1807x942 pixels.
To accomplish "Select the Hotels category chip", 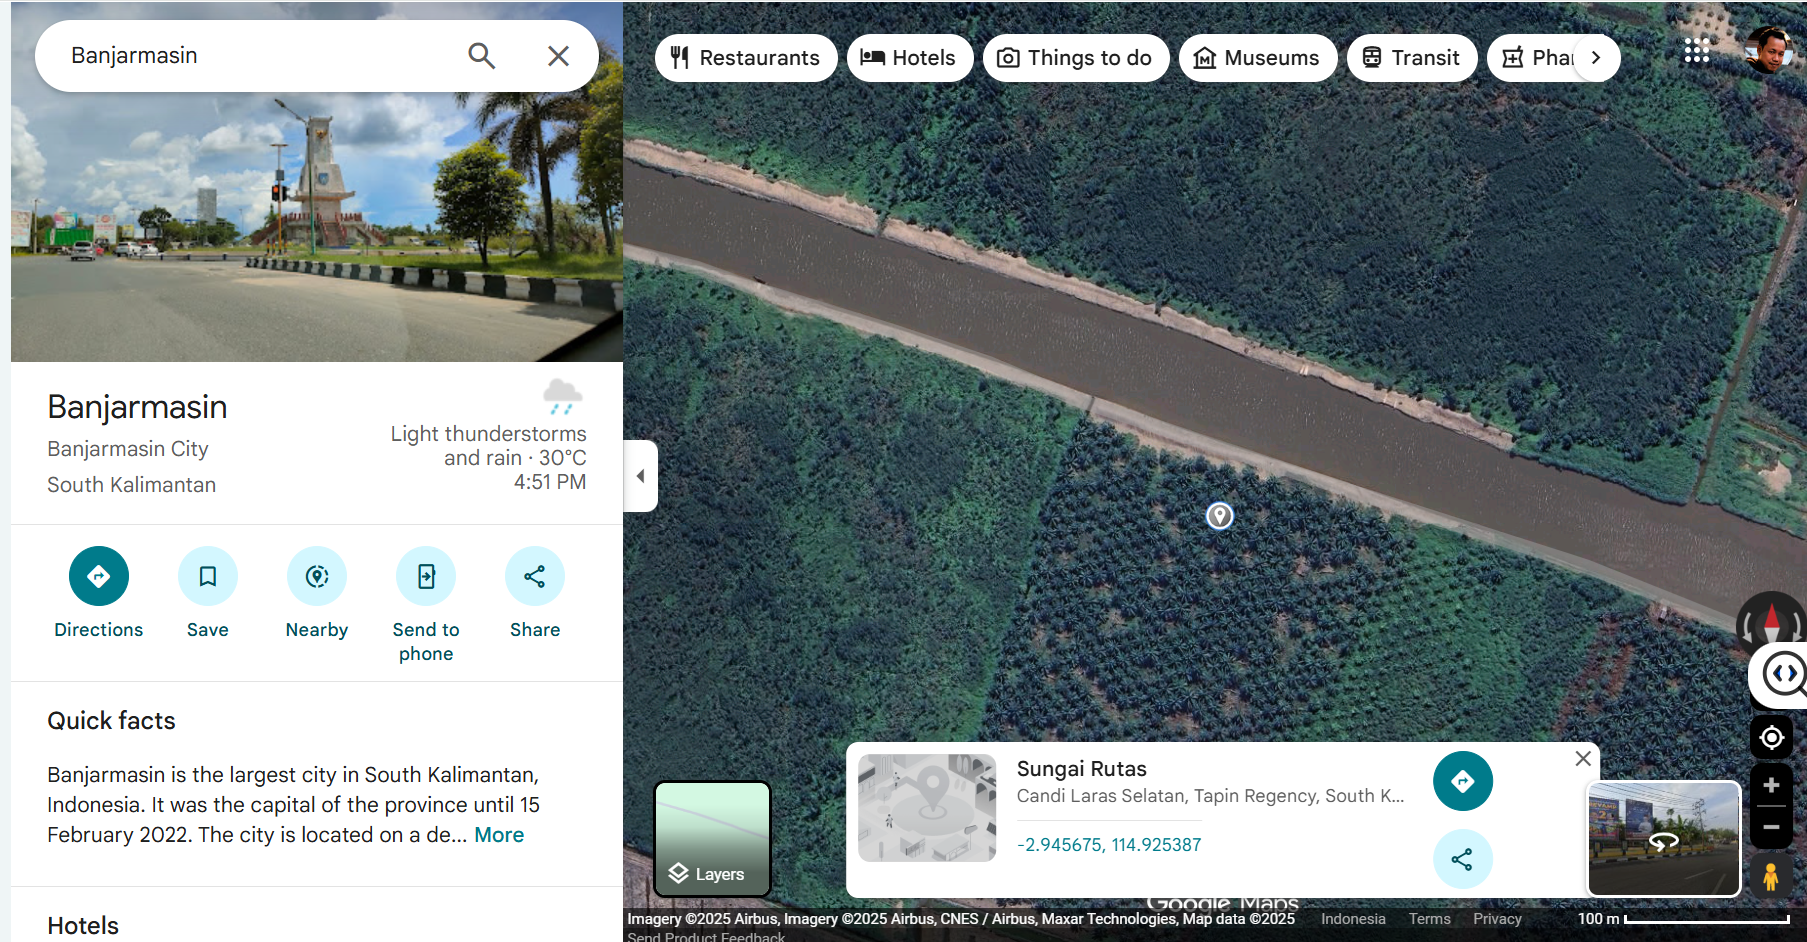I will (x=909, y=58).
